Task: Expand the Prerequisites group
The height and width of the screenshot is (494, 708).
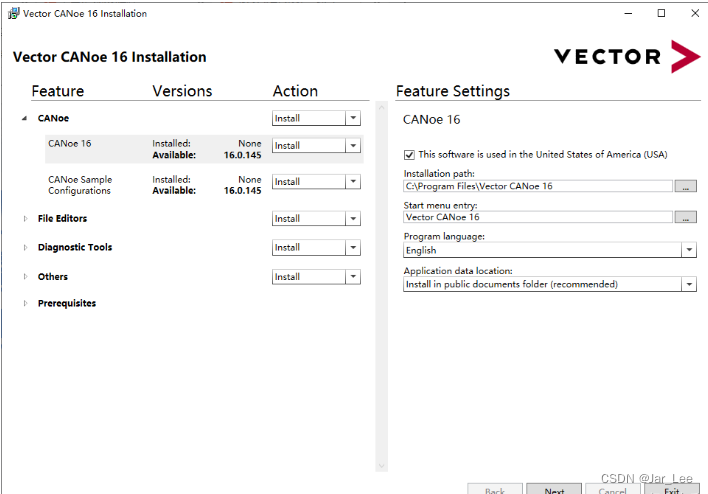Action: pos(25,303)
